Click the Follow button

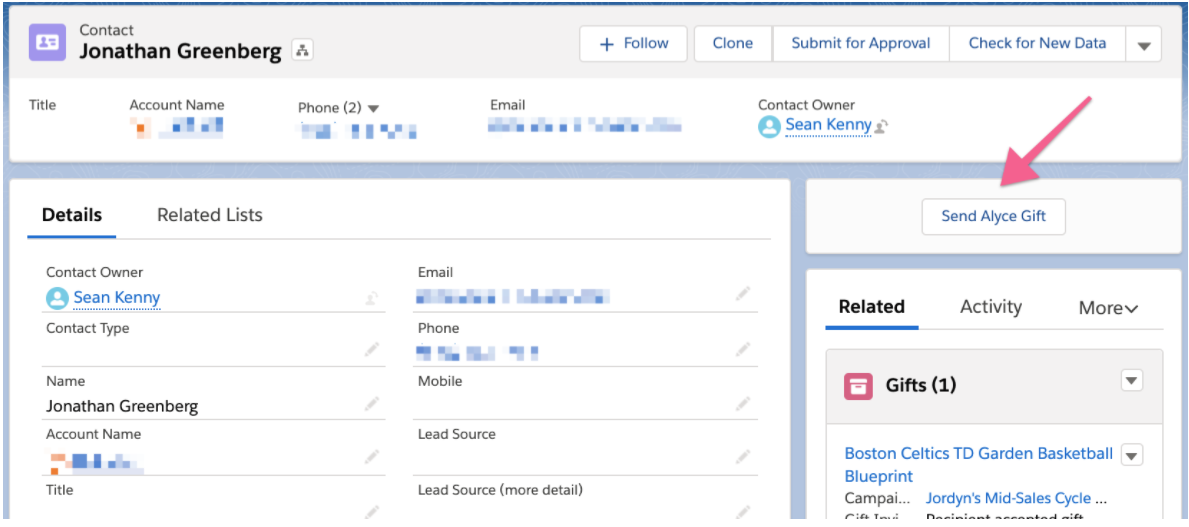tap(633, 43)
